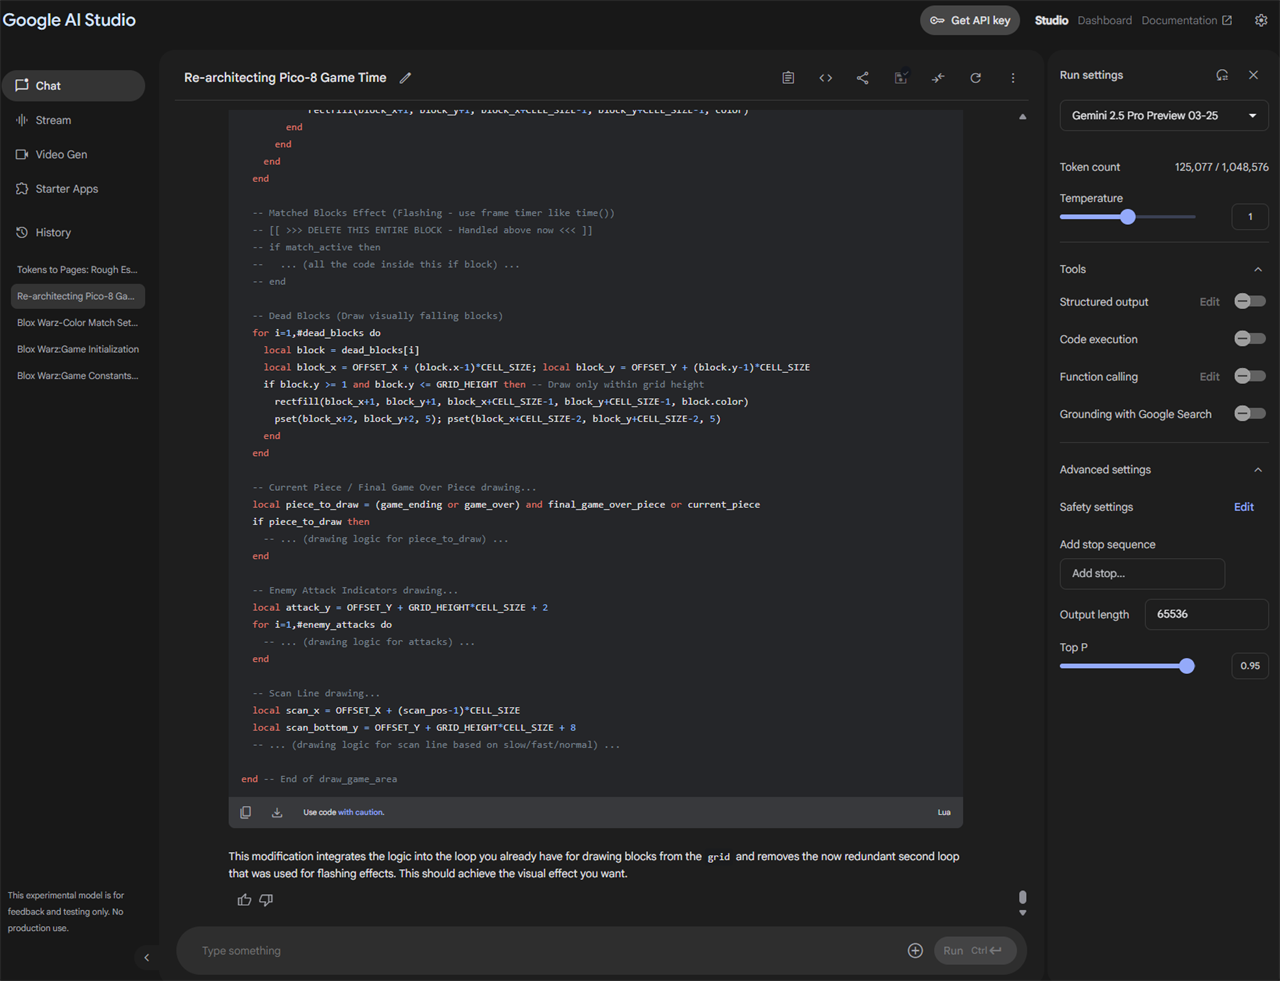Image resolution: width=1280 pixels, height=981 pixels.
Task: Give a thumbs up to response
Action: coord(244,900)
